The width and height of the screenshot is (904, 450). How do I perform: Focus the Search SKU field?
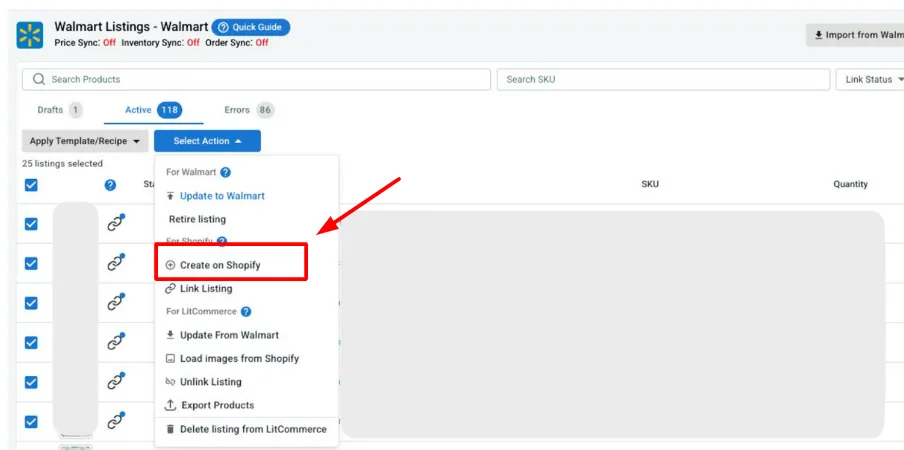(x=663, y=80)
